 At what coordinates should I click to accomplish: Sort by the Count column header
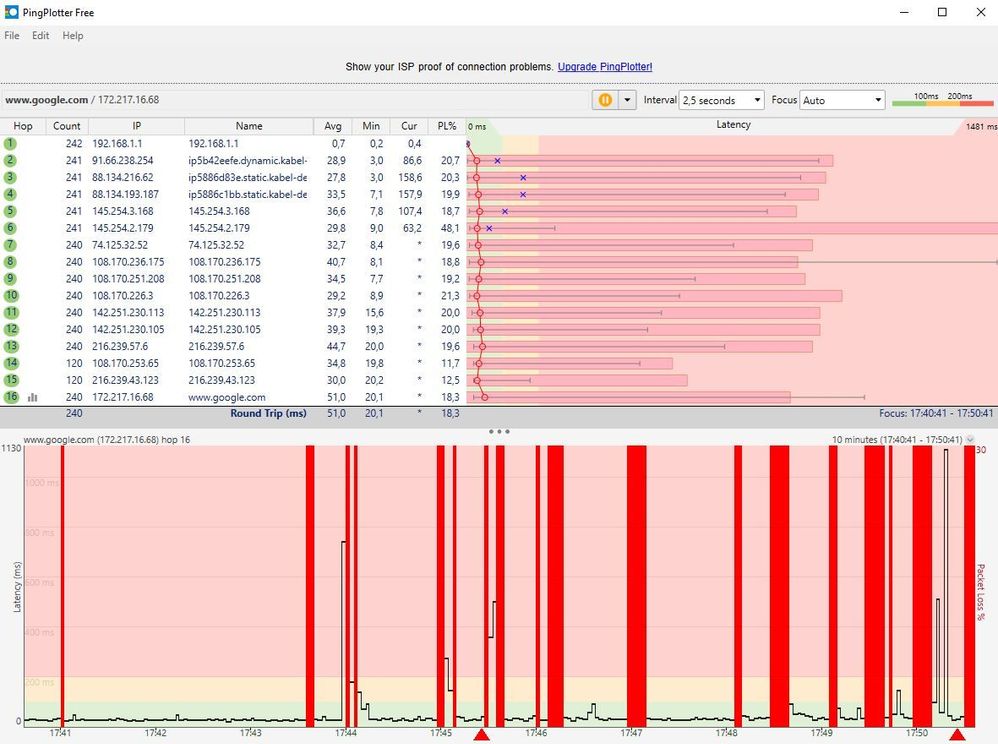pos(66,126)
